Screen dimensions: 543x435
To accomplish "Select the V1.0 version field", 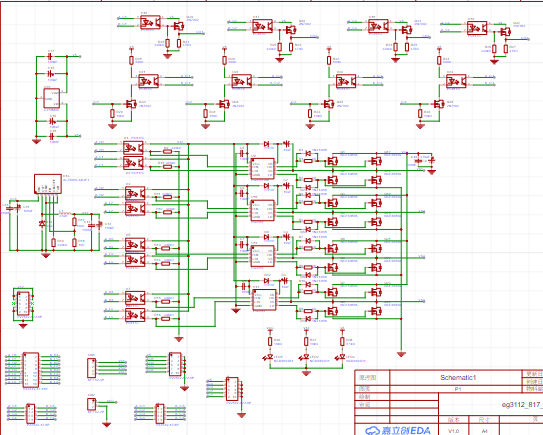I will (453, 431).
